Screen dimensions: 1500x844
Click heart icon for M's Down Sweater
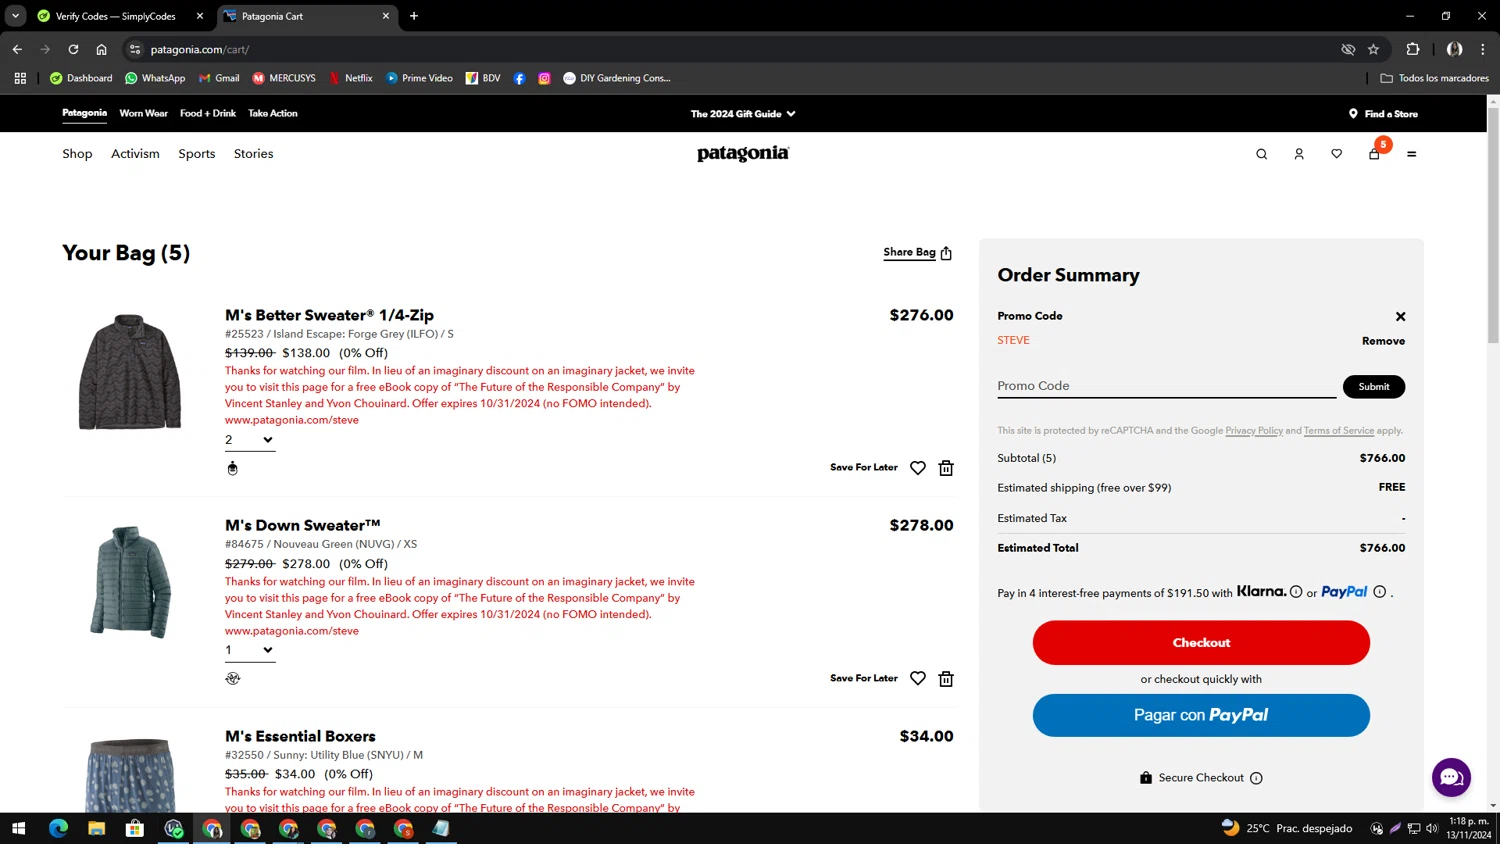[918, 679]
